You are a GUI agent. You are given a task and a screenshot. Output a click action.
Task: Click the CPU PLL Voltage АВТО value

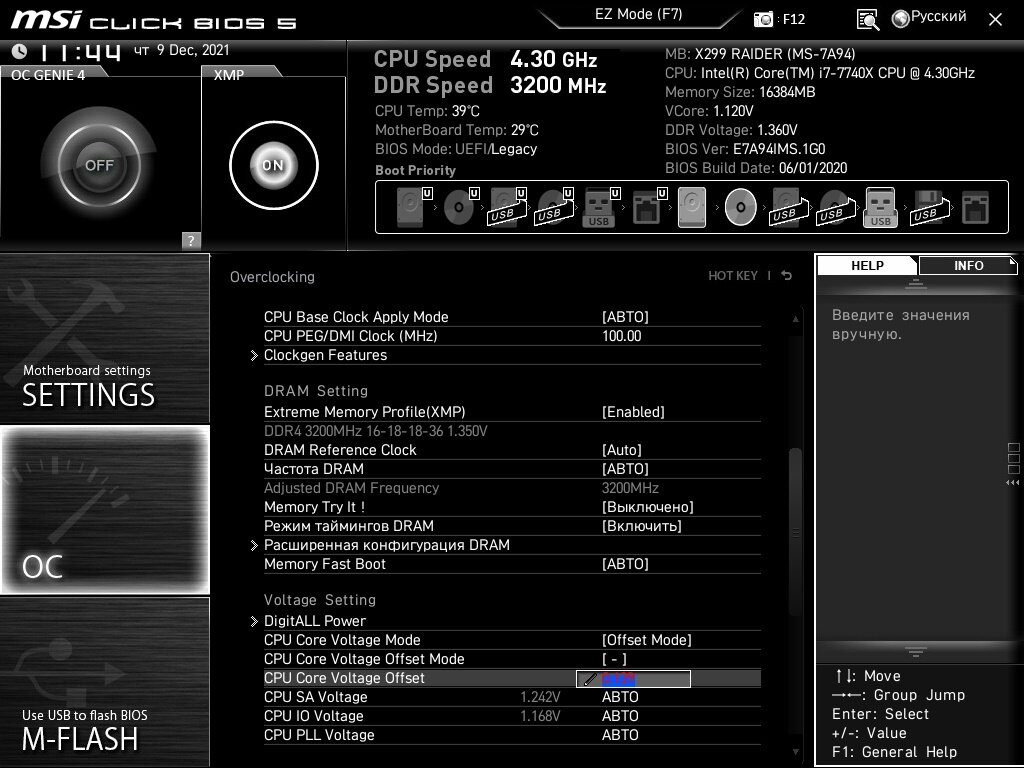(620, 735)
